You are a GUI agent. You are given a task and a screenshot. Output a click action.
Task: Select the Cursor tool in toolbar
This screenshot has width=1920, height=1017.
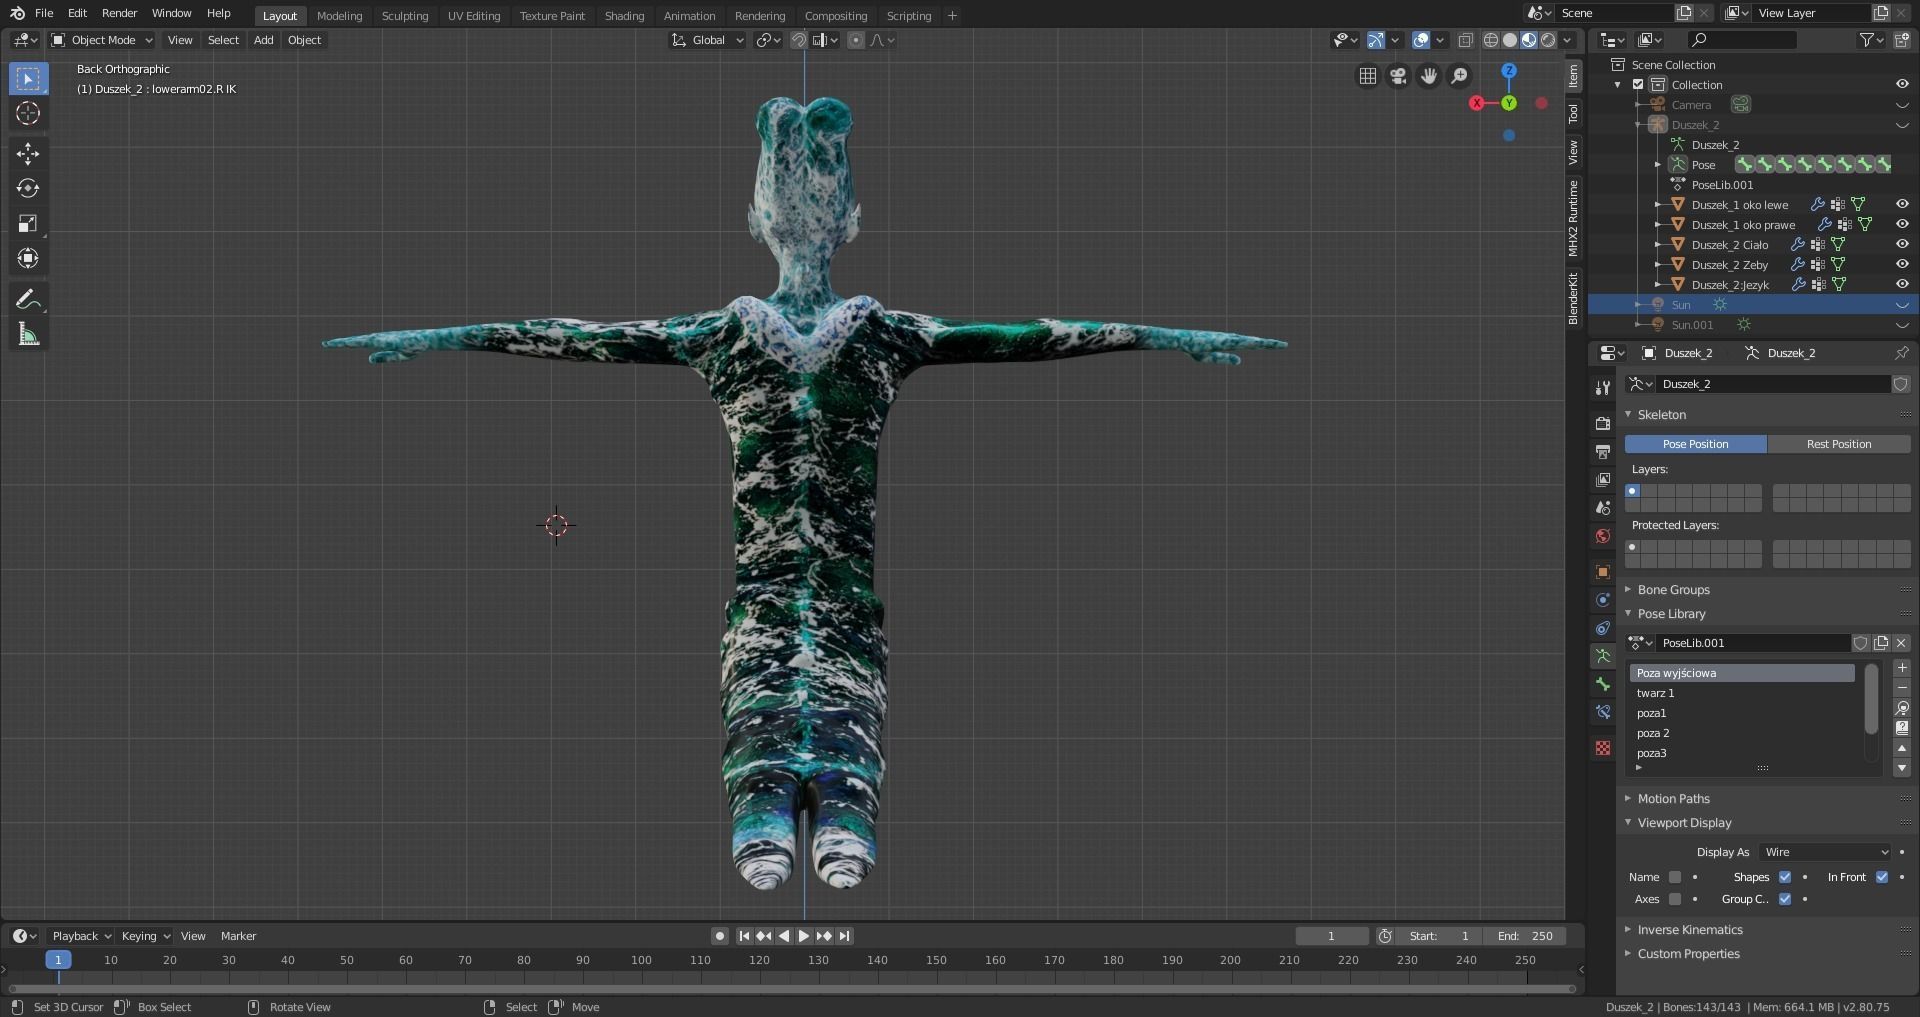28,113
